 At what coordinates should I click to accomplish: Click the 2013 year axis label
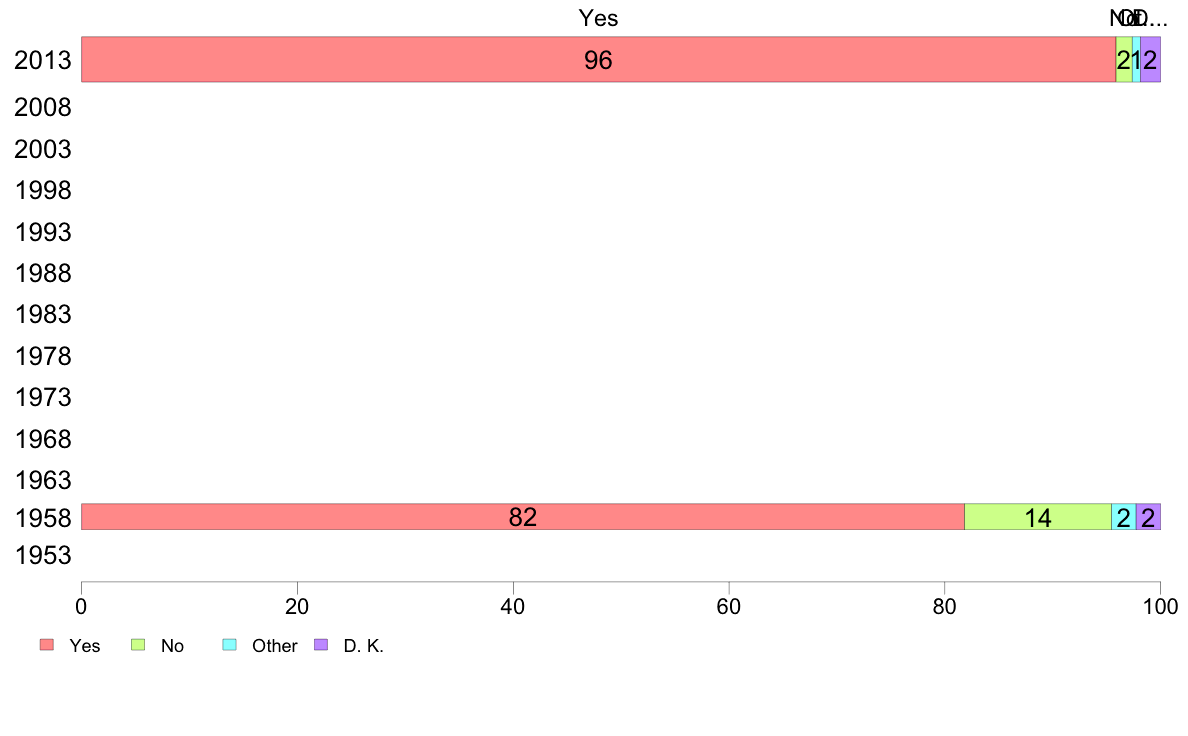coord(42,61)
